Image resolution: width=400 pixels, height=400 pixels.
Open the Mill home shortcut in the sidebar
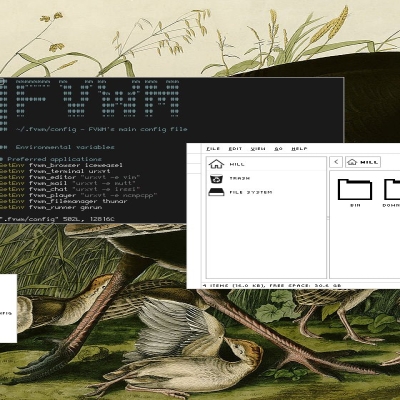(266, 164)
